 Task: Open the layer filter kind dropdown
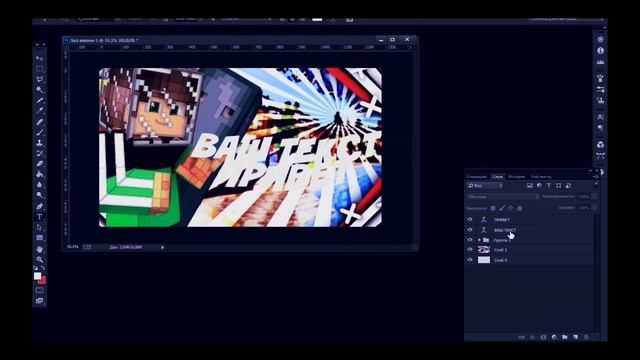[484, 186]
